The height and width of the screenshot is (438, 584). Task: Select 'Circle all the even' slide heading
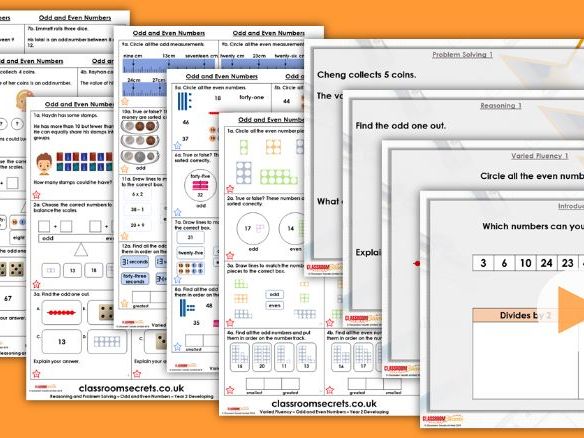tap(532, 176)
